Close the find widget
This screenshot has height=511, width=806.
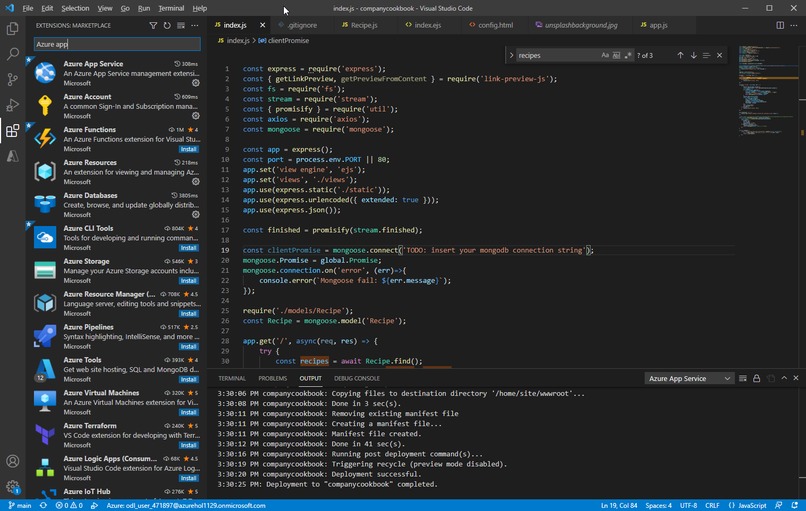(x=719, y=55)
